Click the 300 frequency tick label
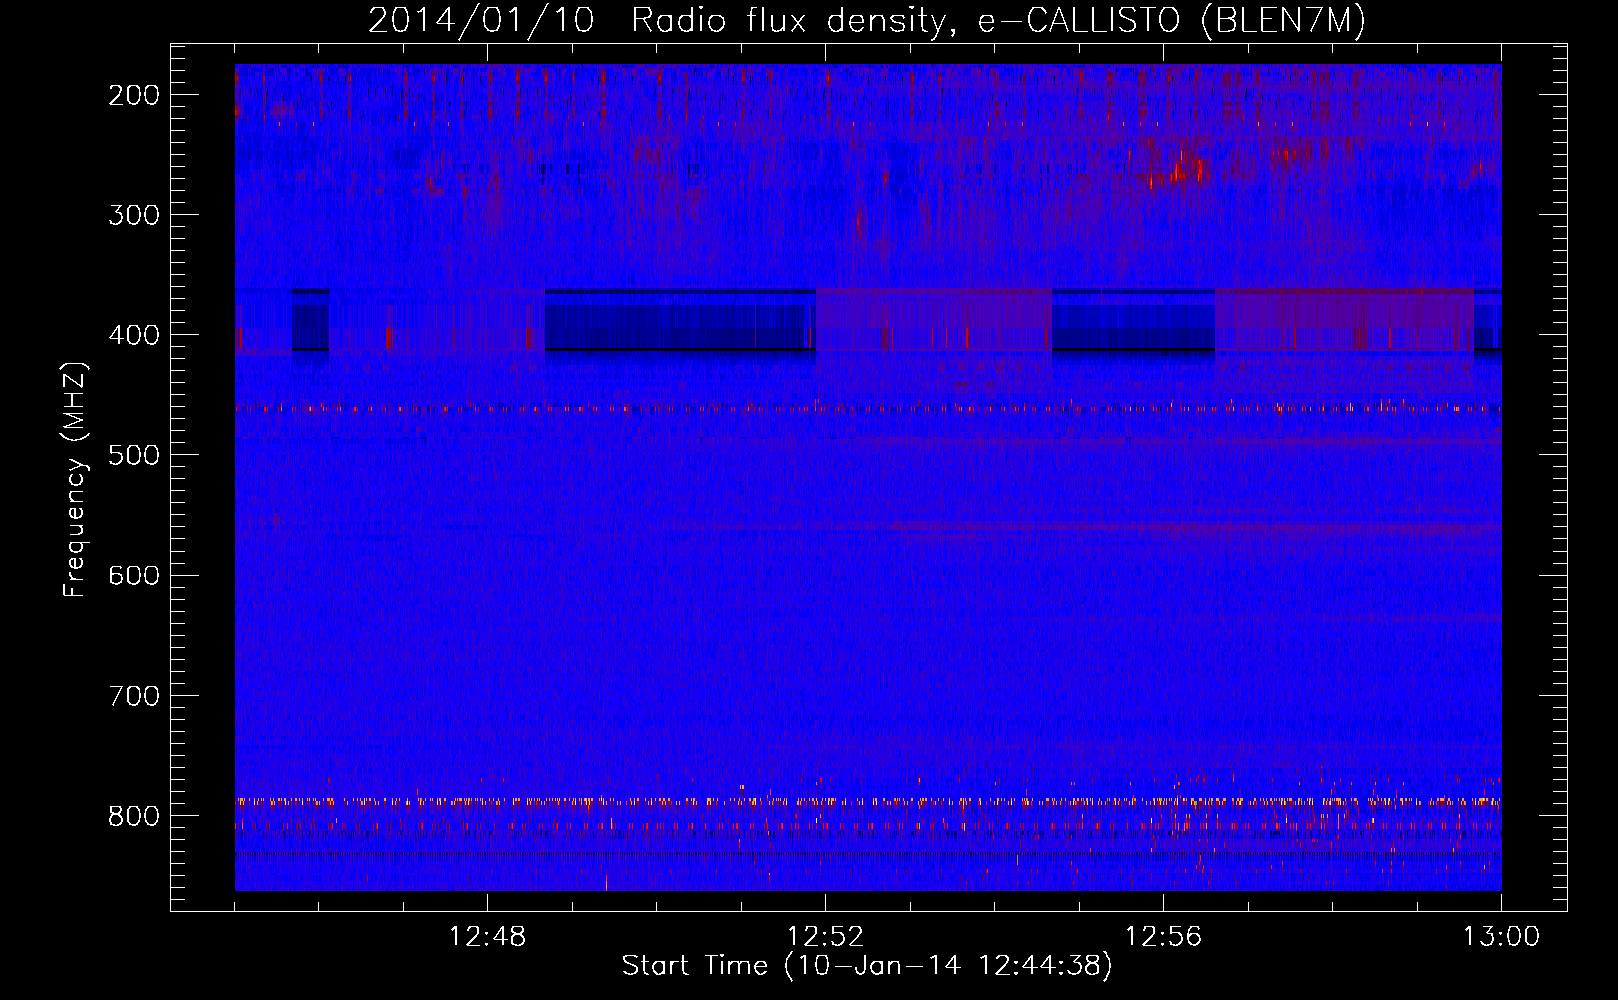This screenshot has height=1000, width=1618. [134, 215]
